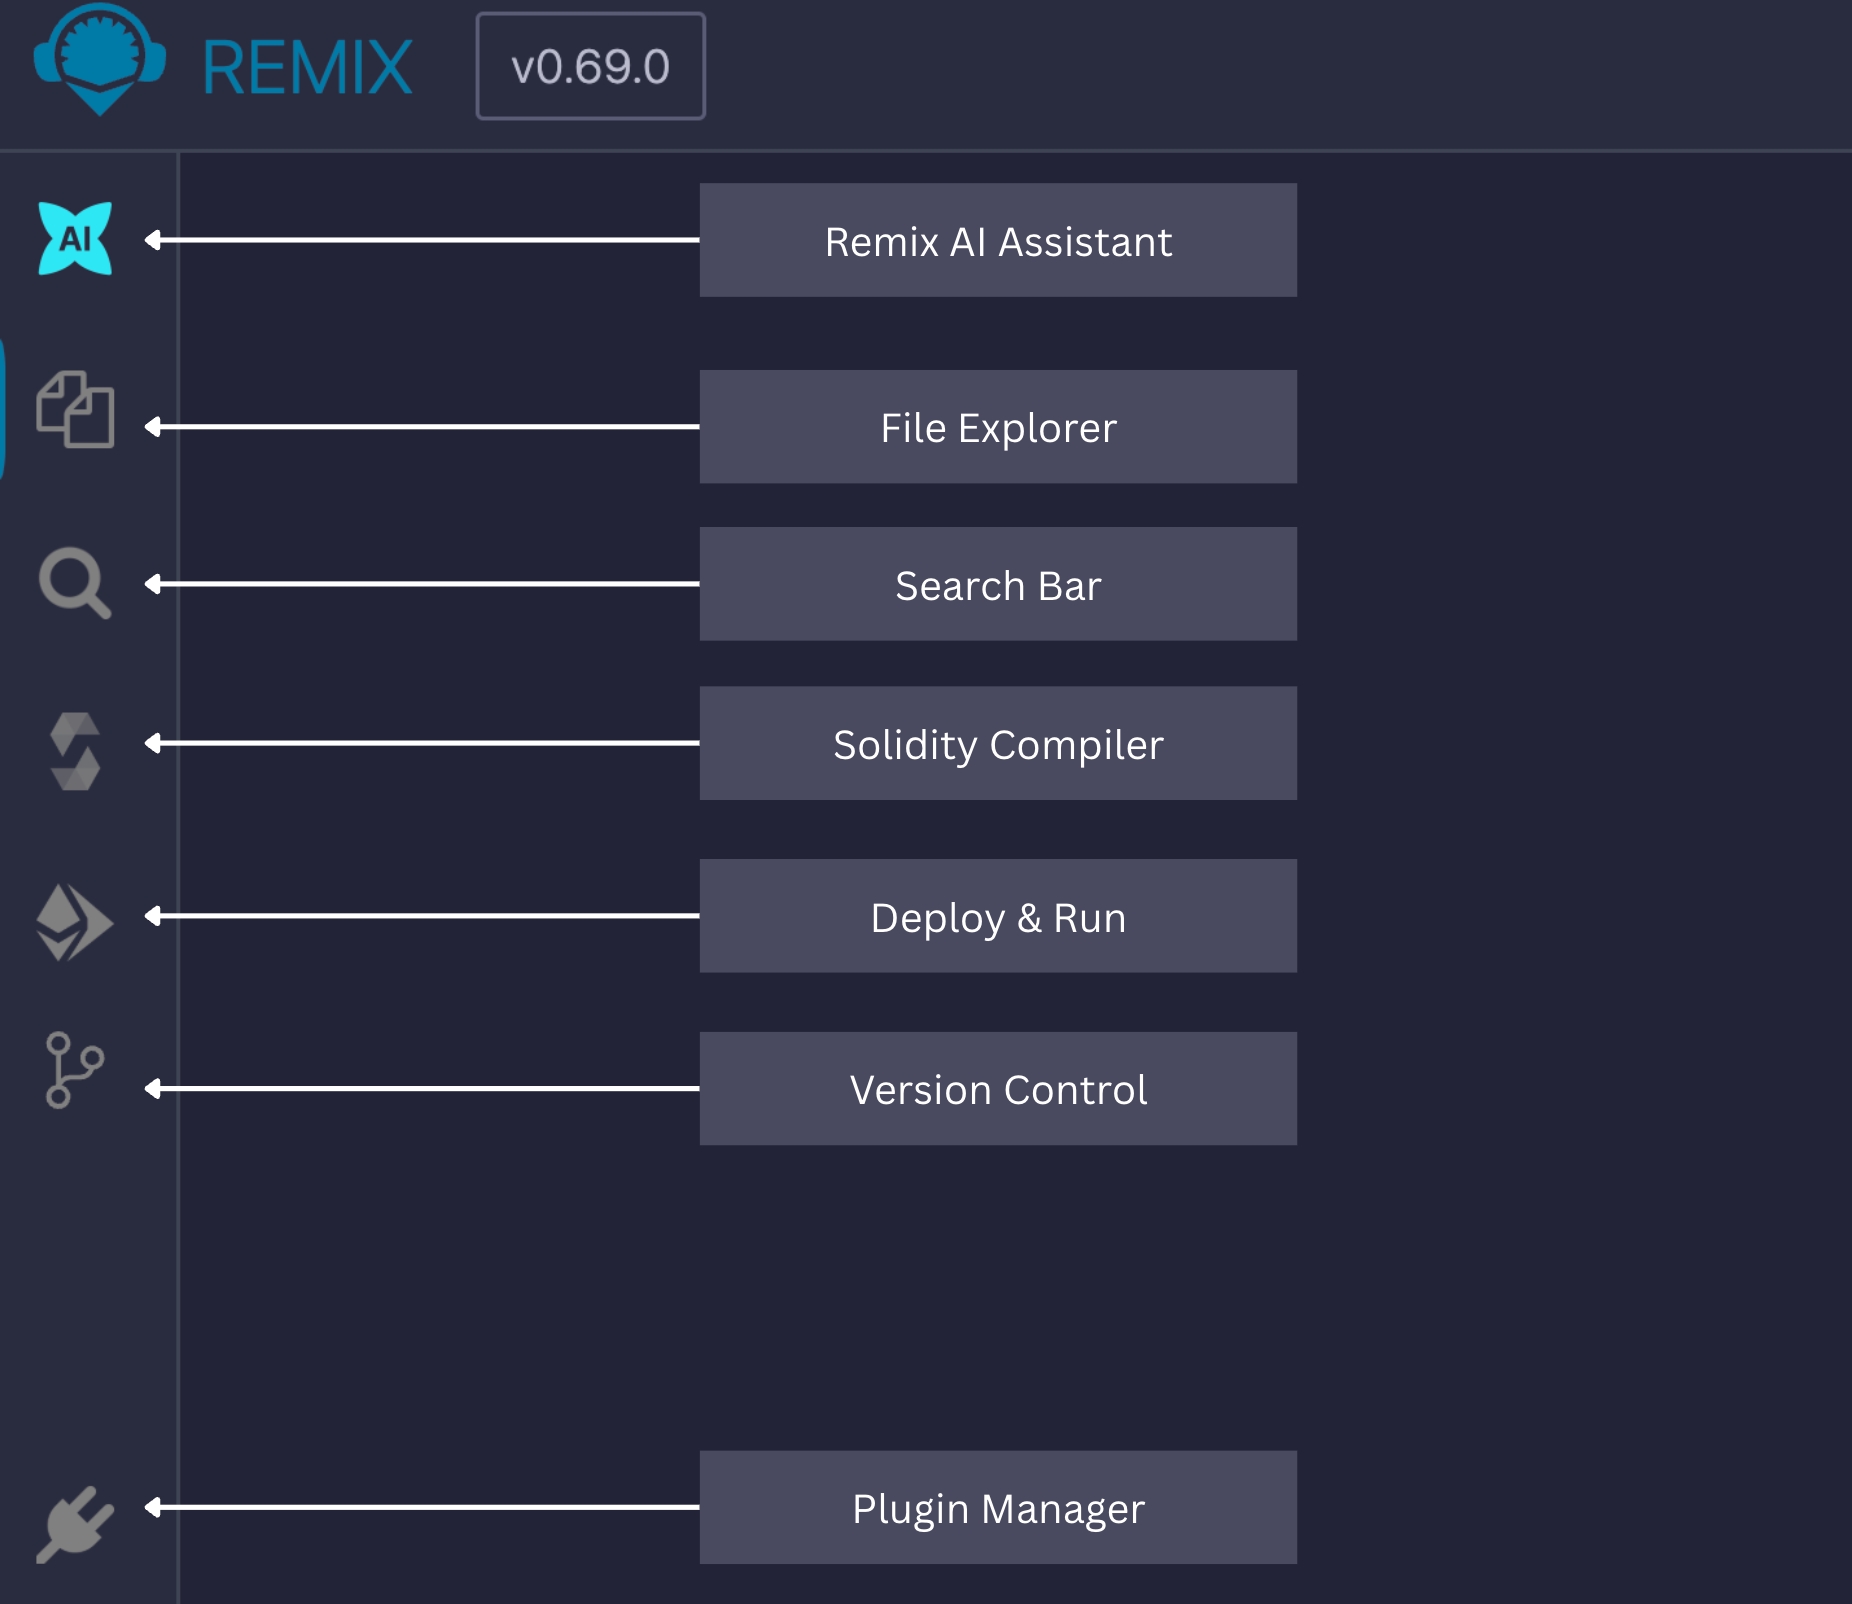Click the "Search Bar" label box
This screenshot has height=1604, width=1852.
click(997, 584)
